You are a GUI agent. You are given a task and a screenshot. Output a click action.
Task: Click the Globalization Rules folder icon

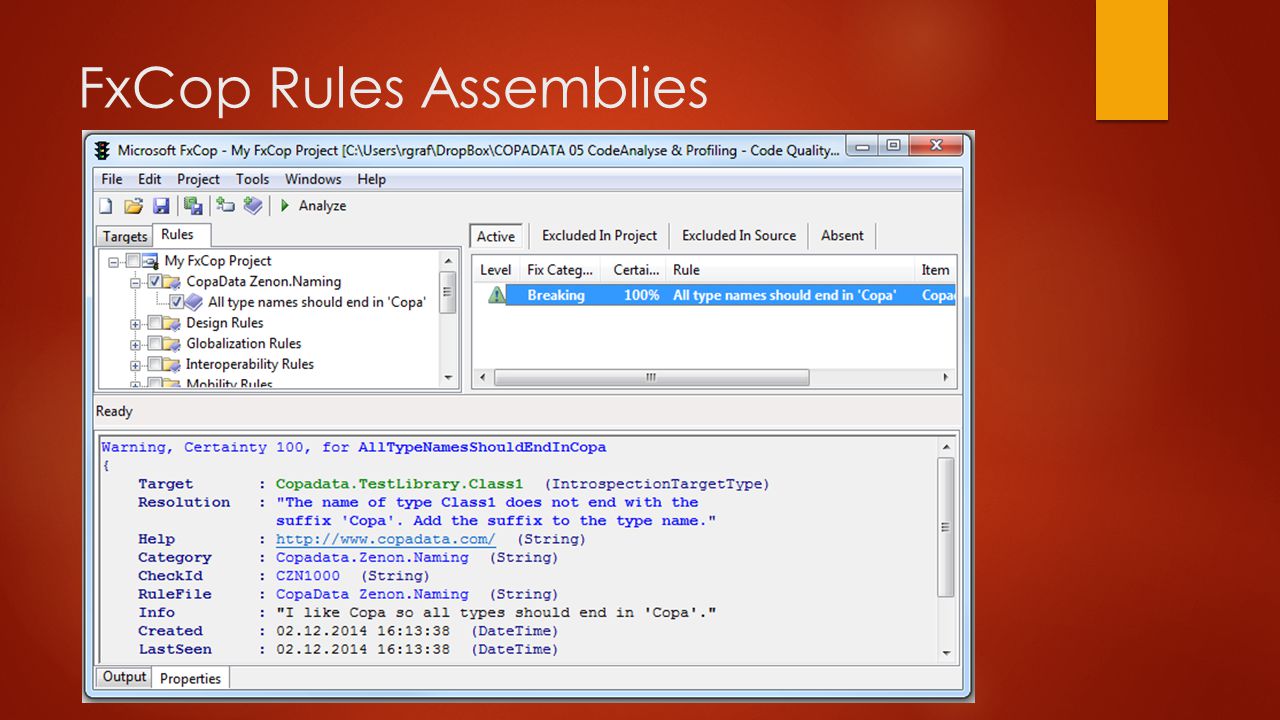[x=173, y=344]
